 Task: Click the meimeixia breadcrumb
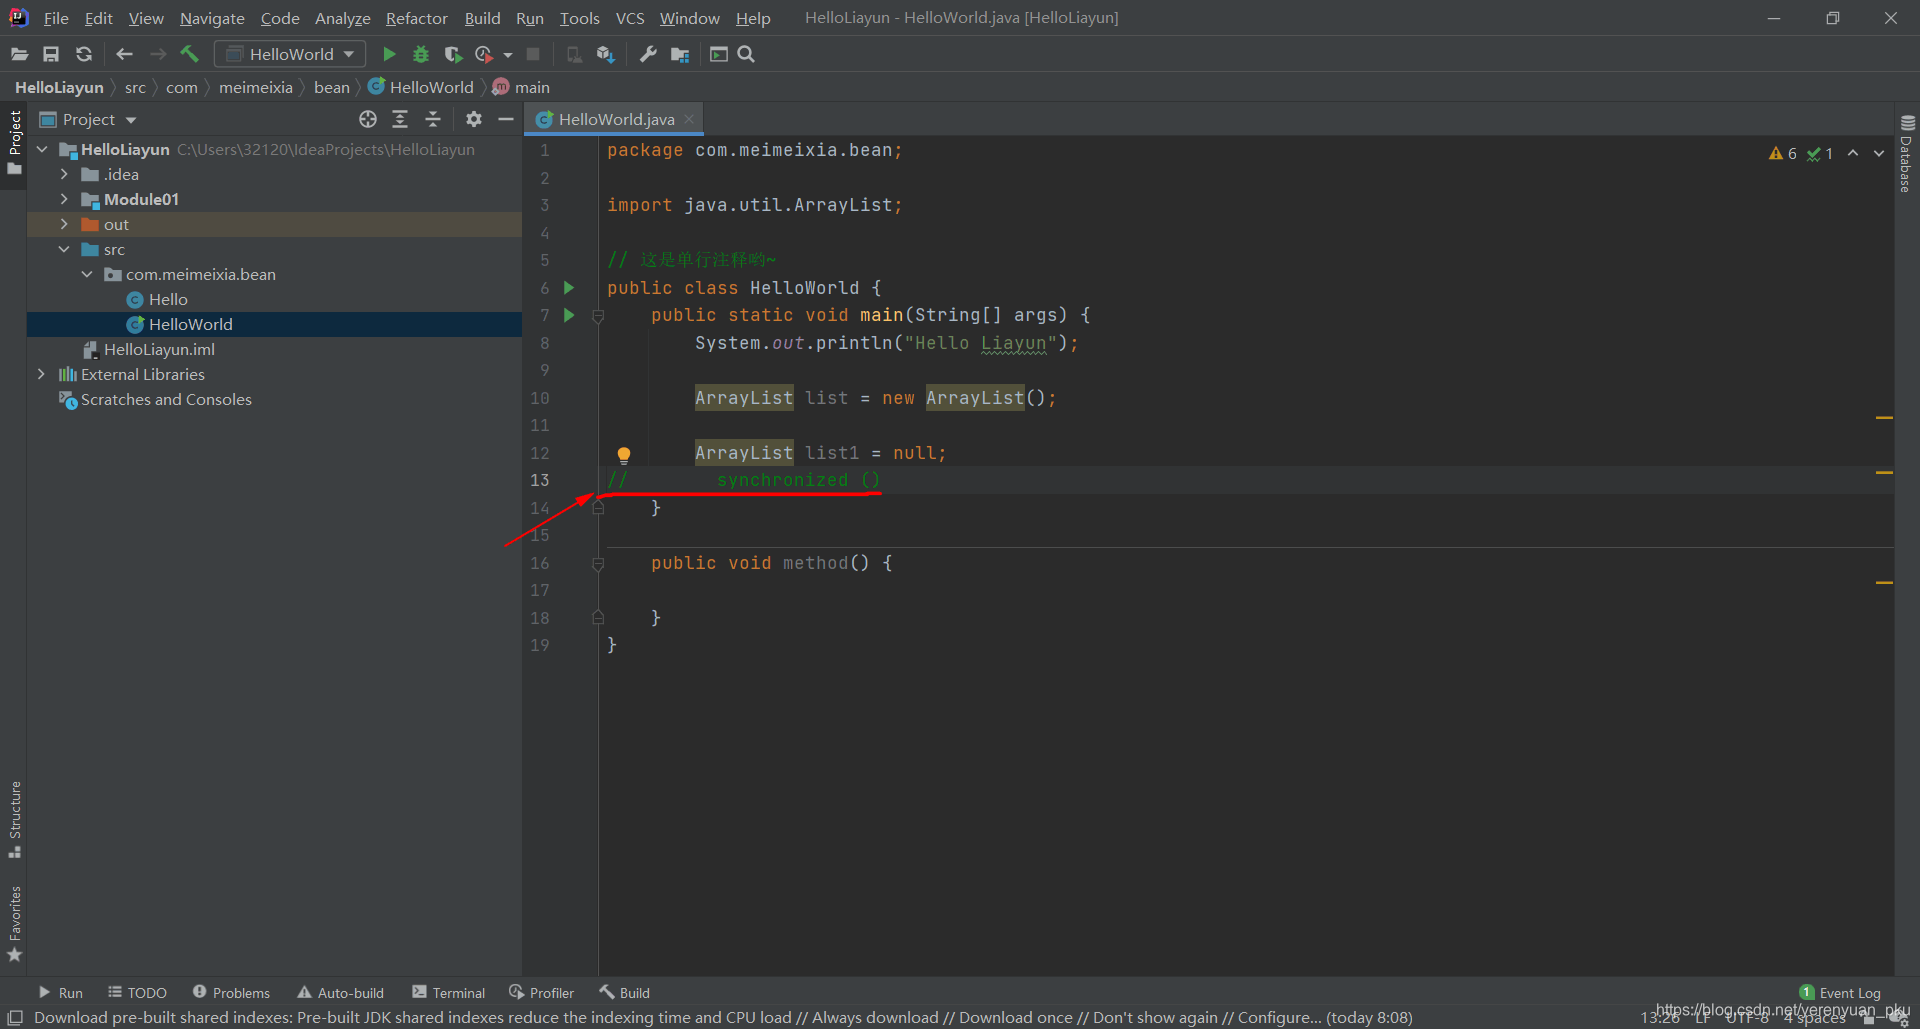[256, 87]
